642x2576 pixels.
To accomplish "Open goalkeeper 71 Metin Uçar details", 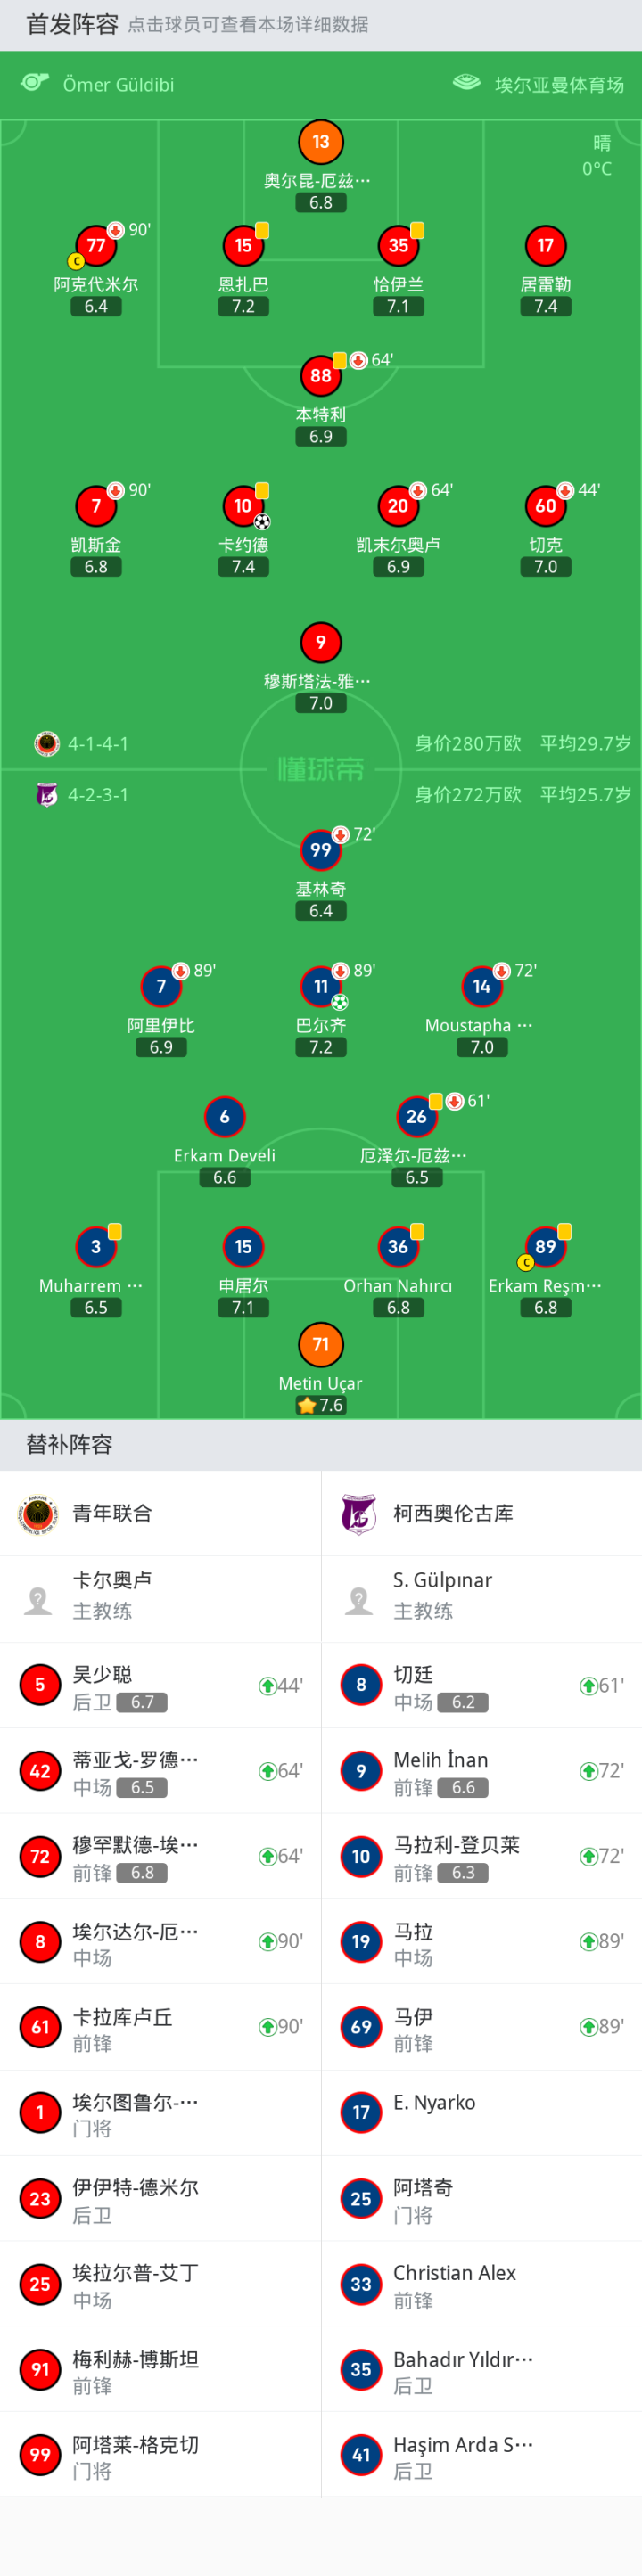I will tap(320, 1345).
